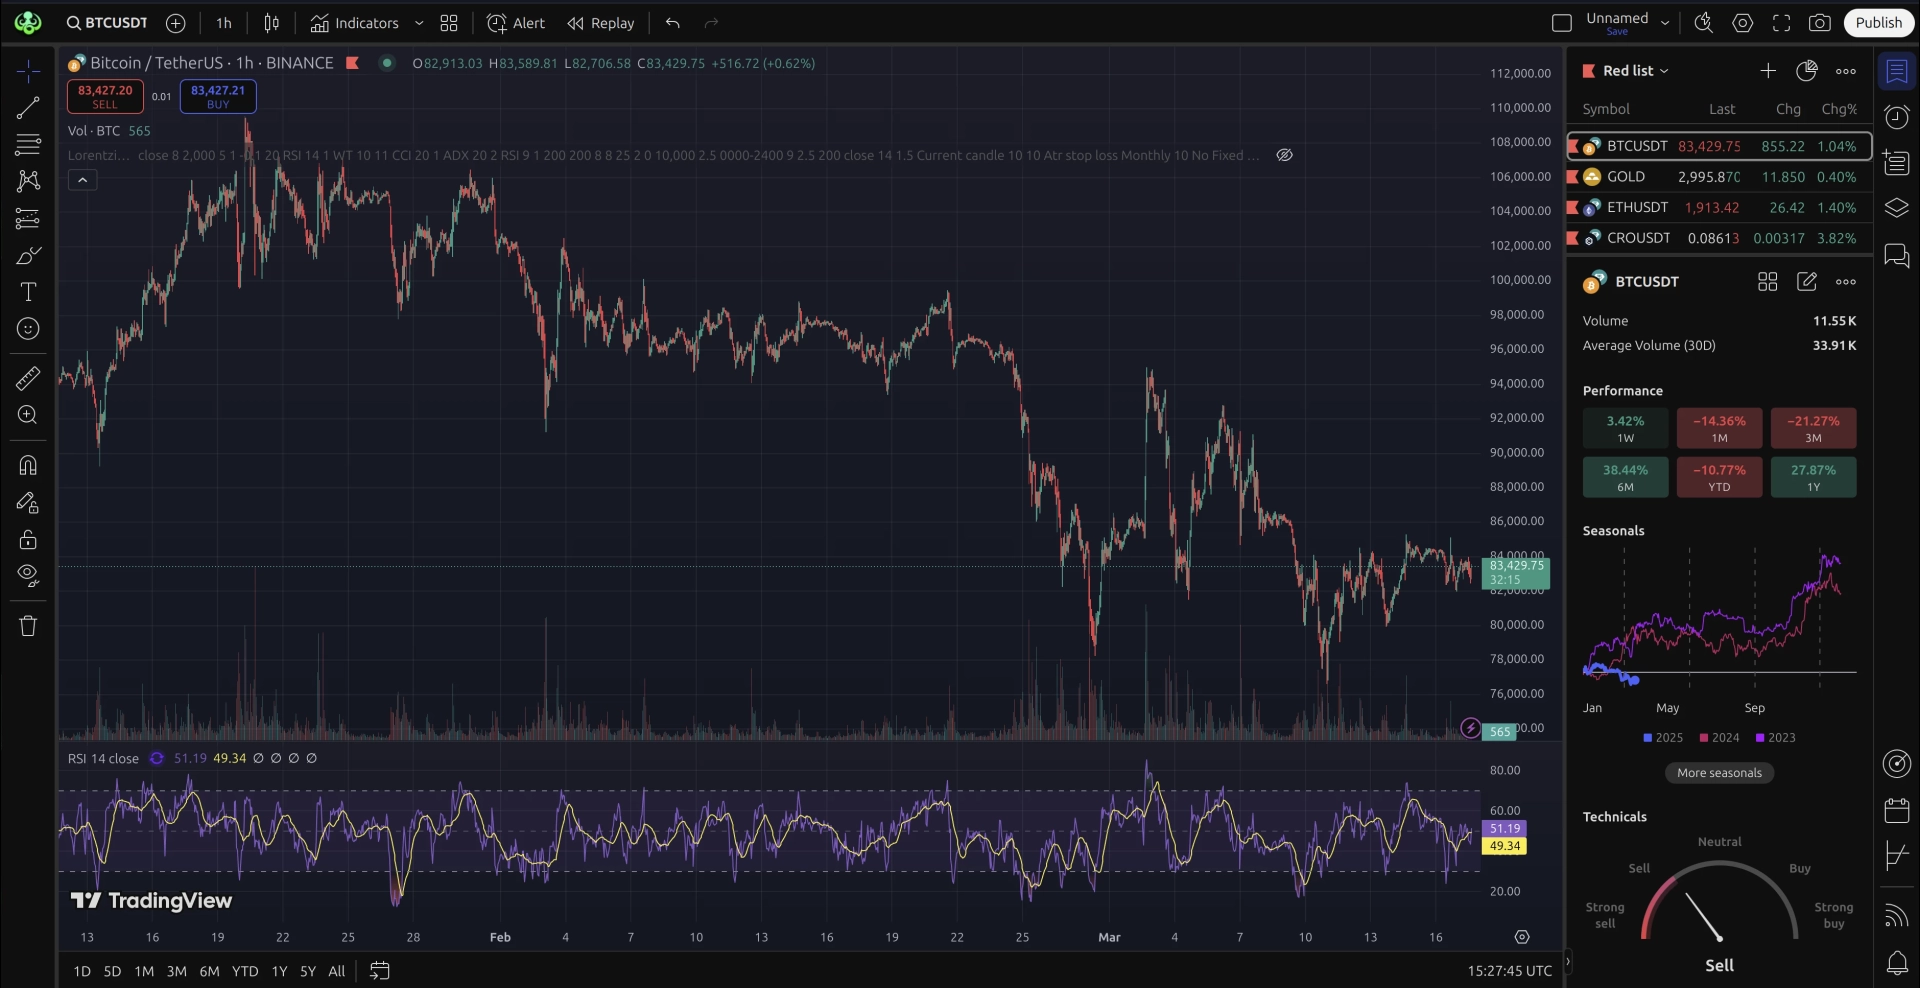
Task: Open the alerts clock panel
Action: point(1897,117)
